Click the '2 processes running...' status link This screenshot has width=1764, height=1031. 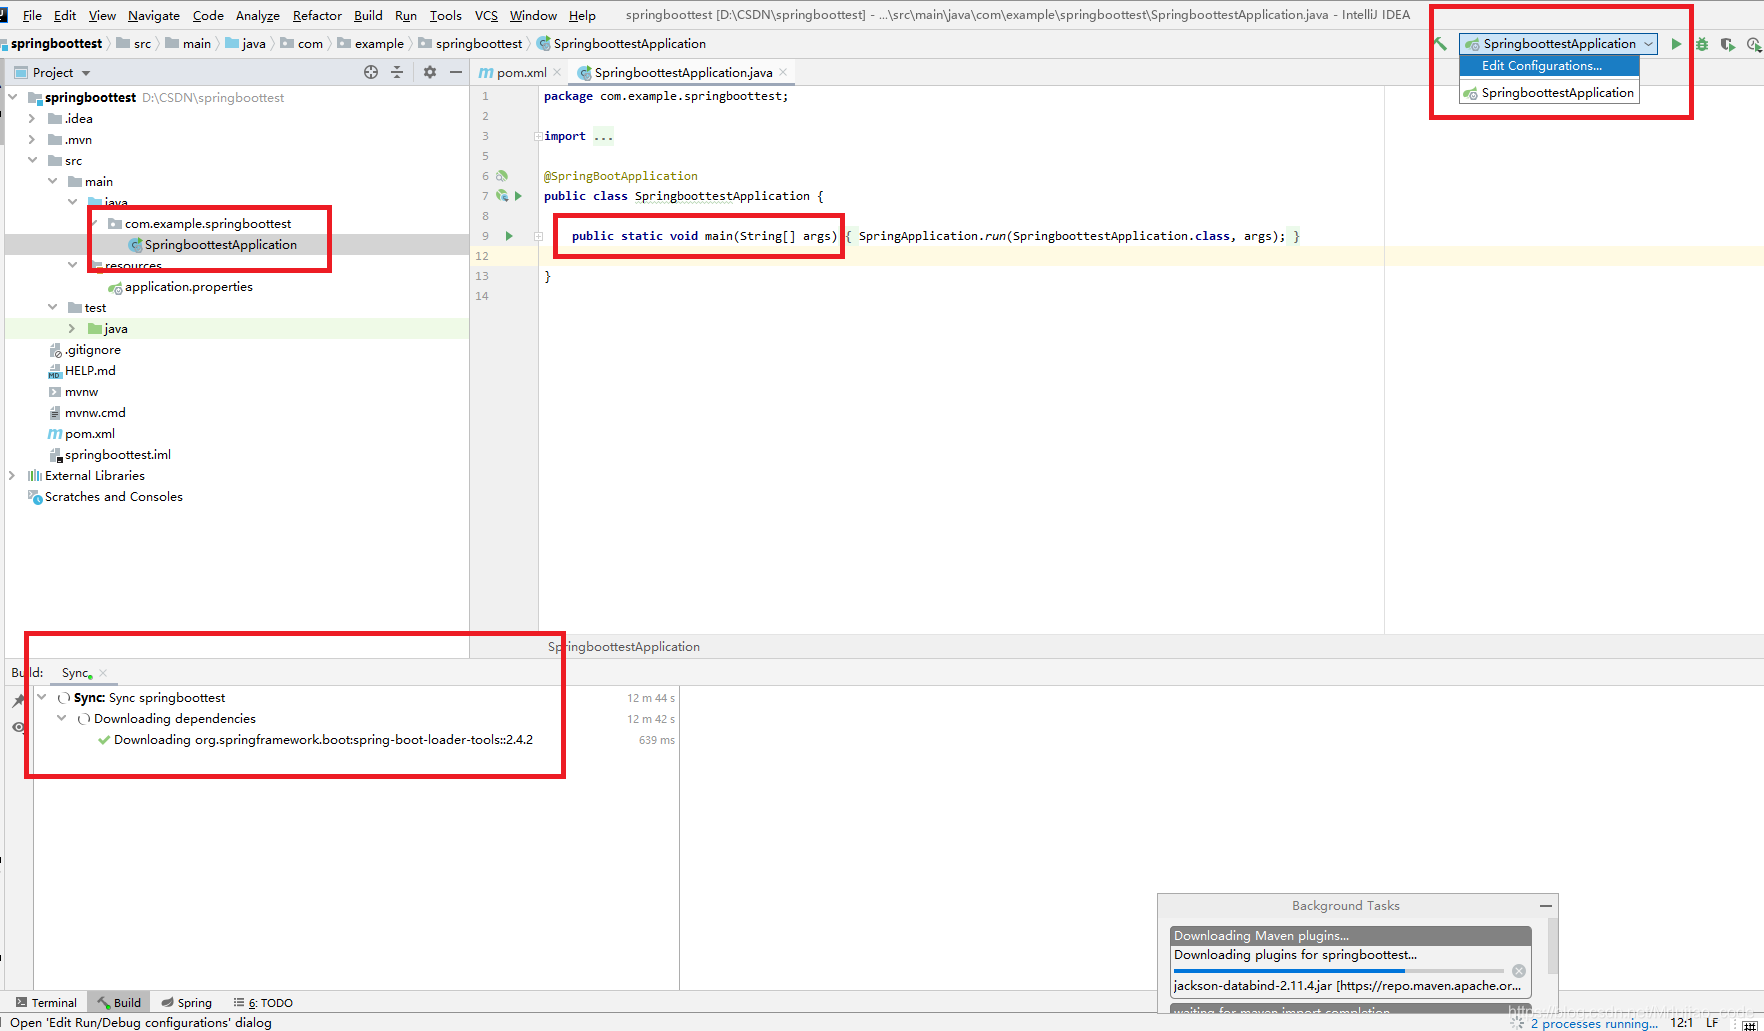tap(1593, 1023)
